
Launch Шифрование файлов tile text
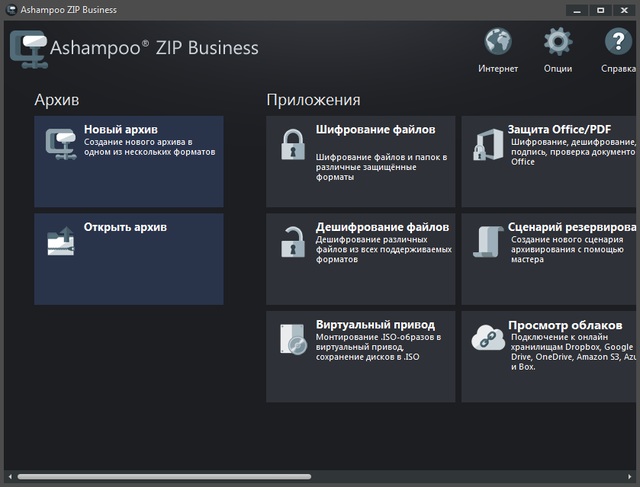point(375,130)
